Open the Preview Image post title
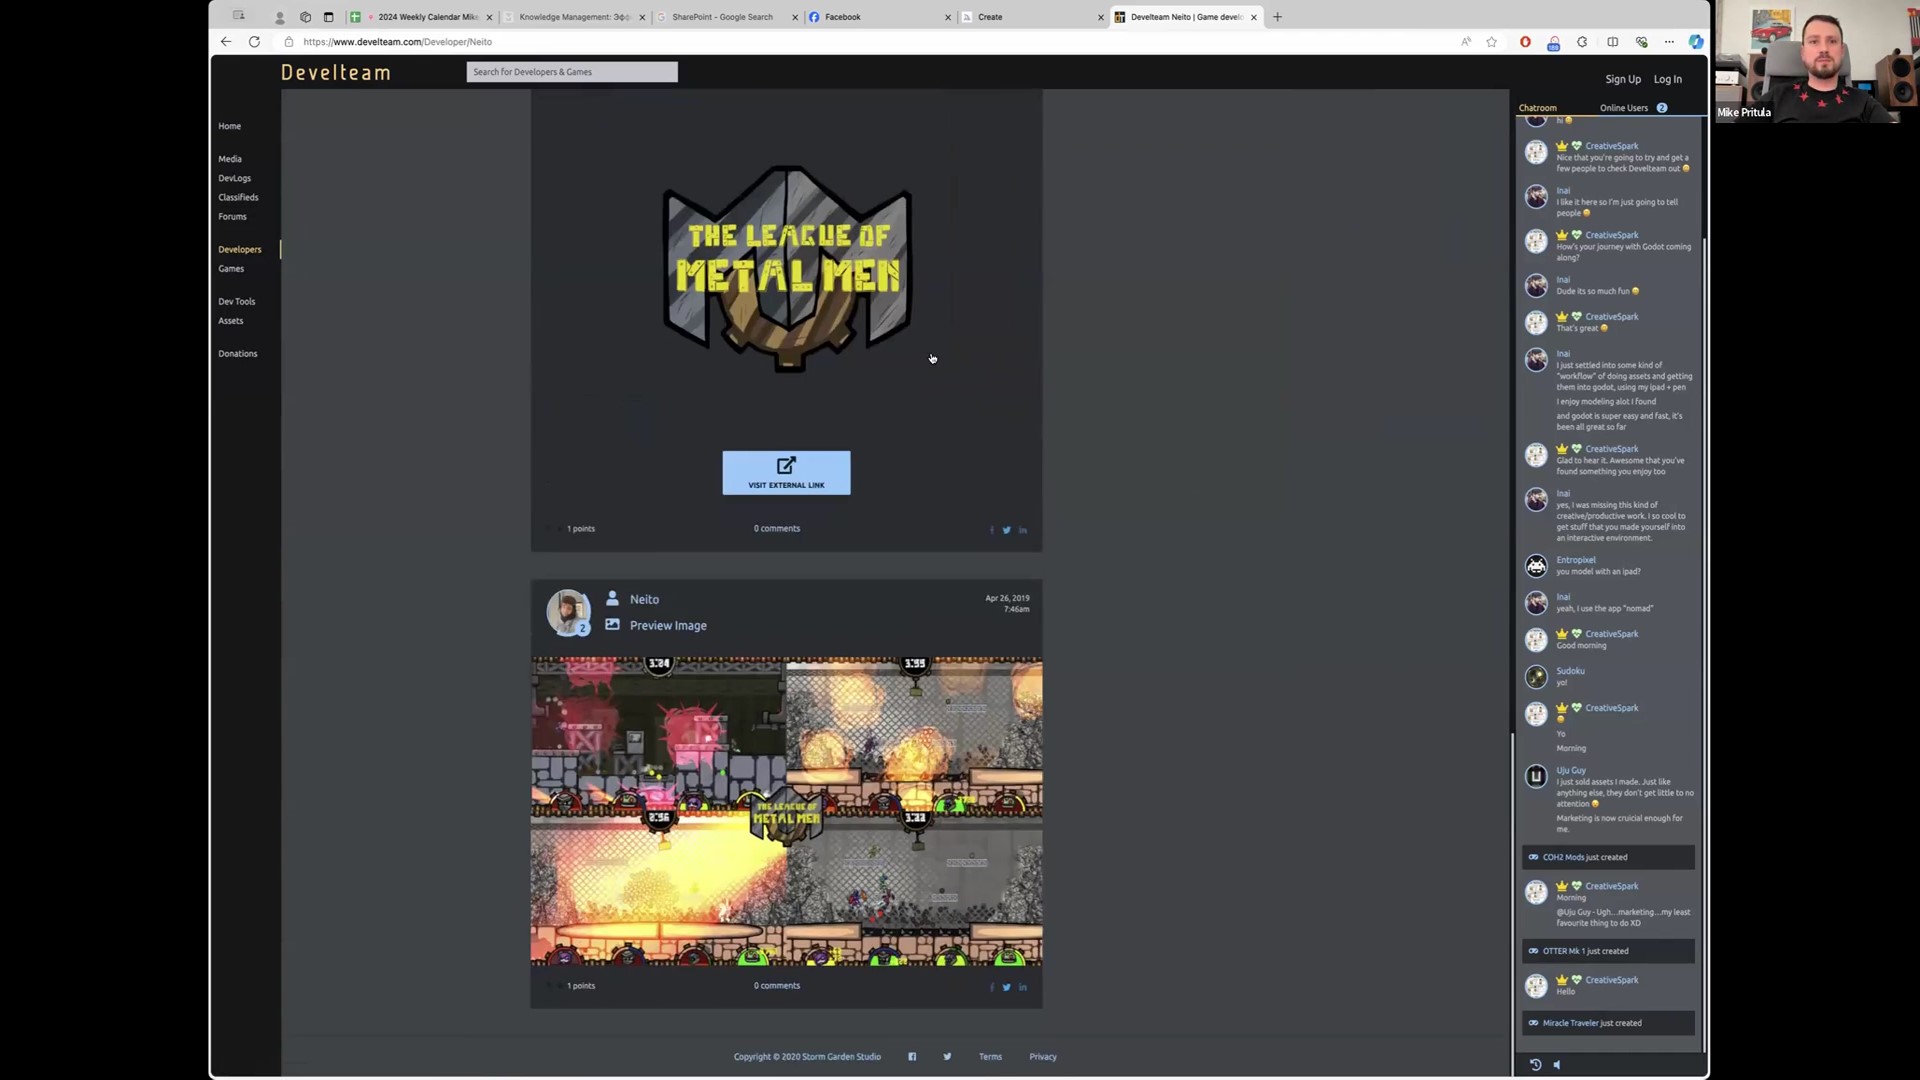The image size is (1920, 1080). (668, 625)
